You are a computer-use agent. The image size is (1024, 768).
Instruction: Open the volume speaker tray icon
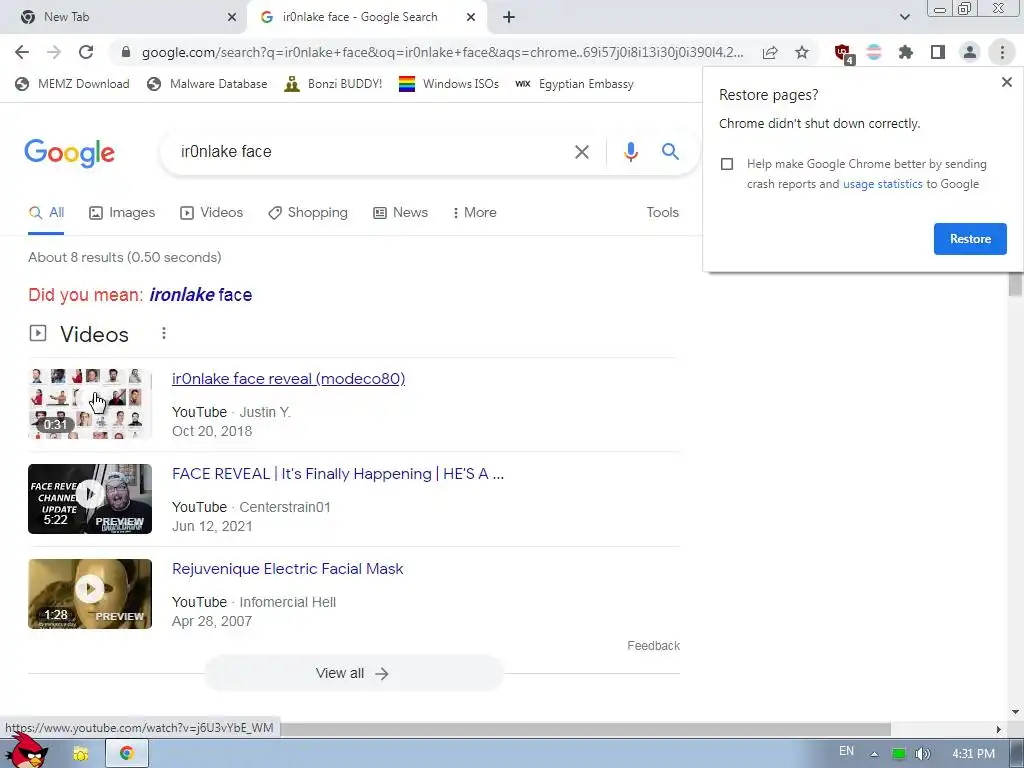pyautogui.click(x=922, y=754)
